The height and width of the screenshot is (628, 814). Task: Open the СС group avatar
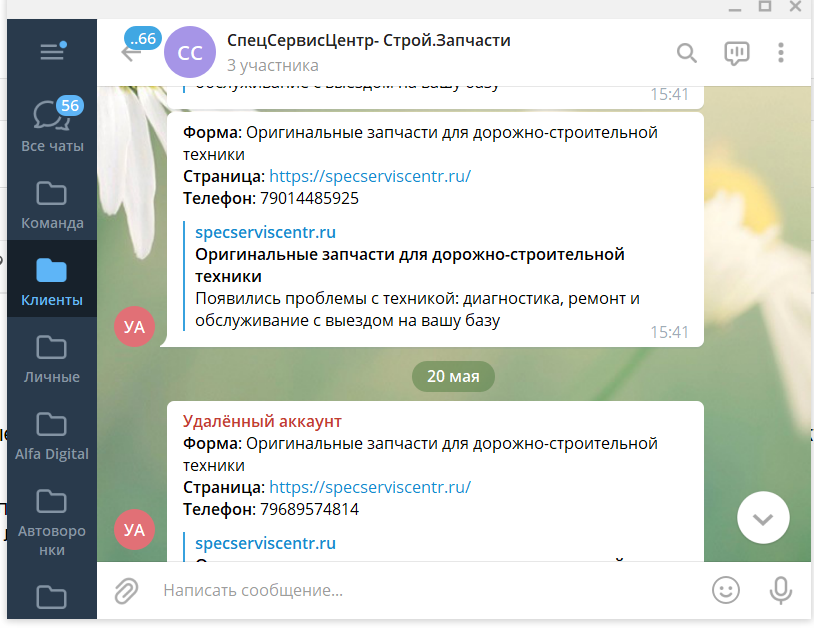[189, 52]
